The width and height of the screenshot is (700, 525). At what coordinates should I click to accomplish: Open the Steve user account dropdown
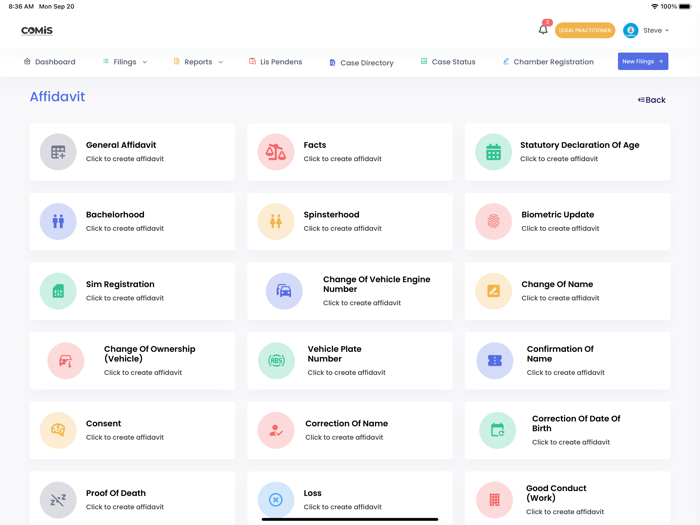(646, 30)
